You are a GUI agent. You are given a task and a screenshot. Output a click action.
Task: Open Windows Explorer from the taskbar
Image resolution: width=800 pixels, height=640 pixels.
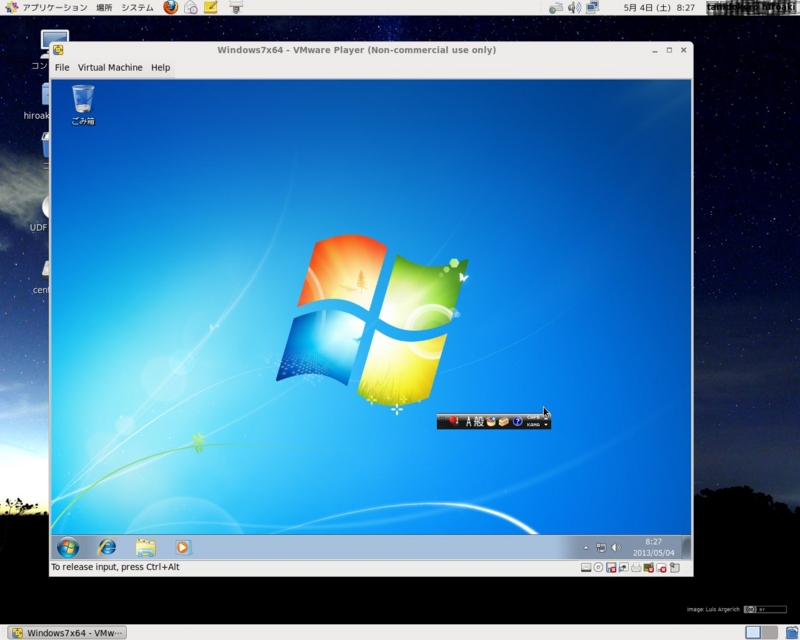click(146, 547)
